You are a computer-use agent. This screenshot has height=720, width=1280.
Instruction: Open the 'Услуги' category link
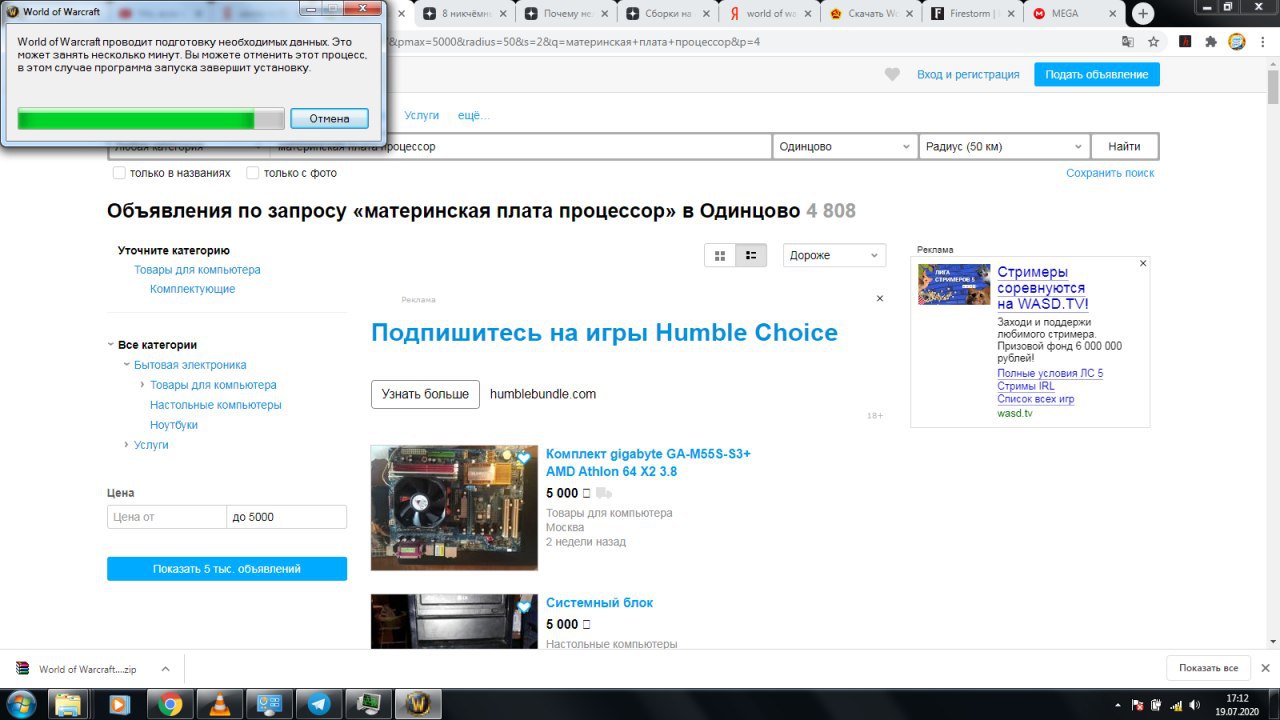point(421,115)
